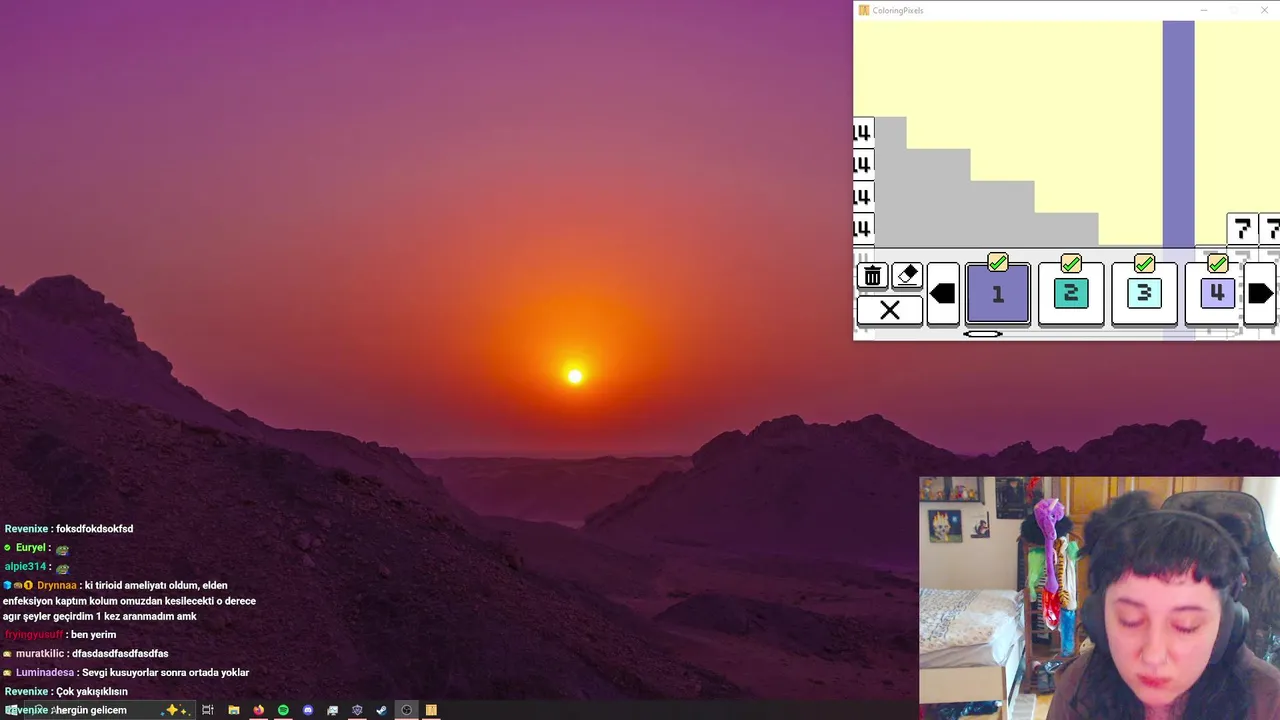Click the chat message "foksdfokdsokfsd"

click(95, 529)
